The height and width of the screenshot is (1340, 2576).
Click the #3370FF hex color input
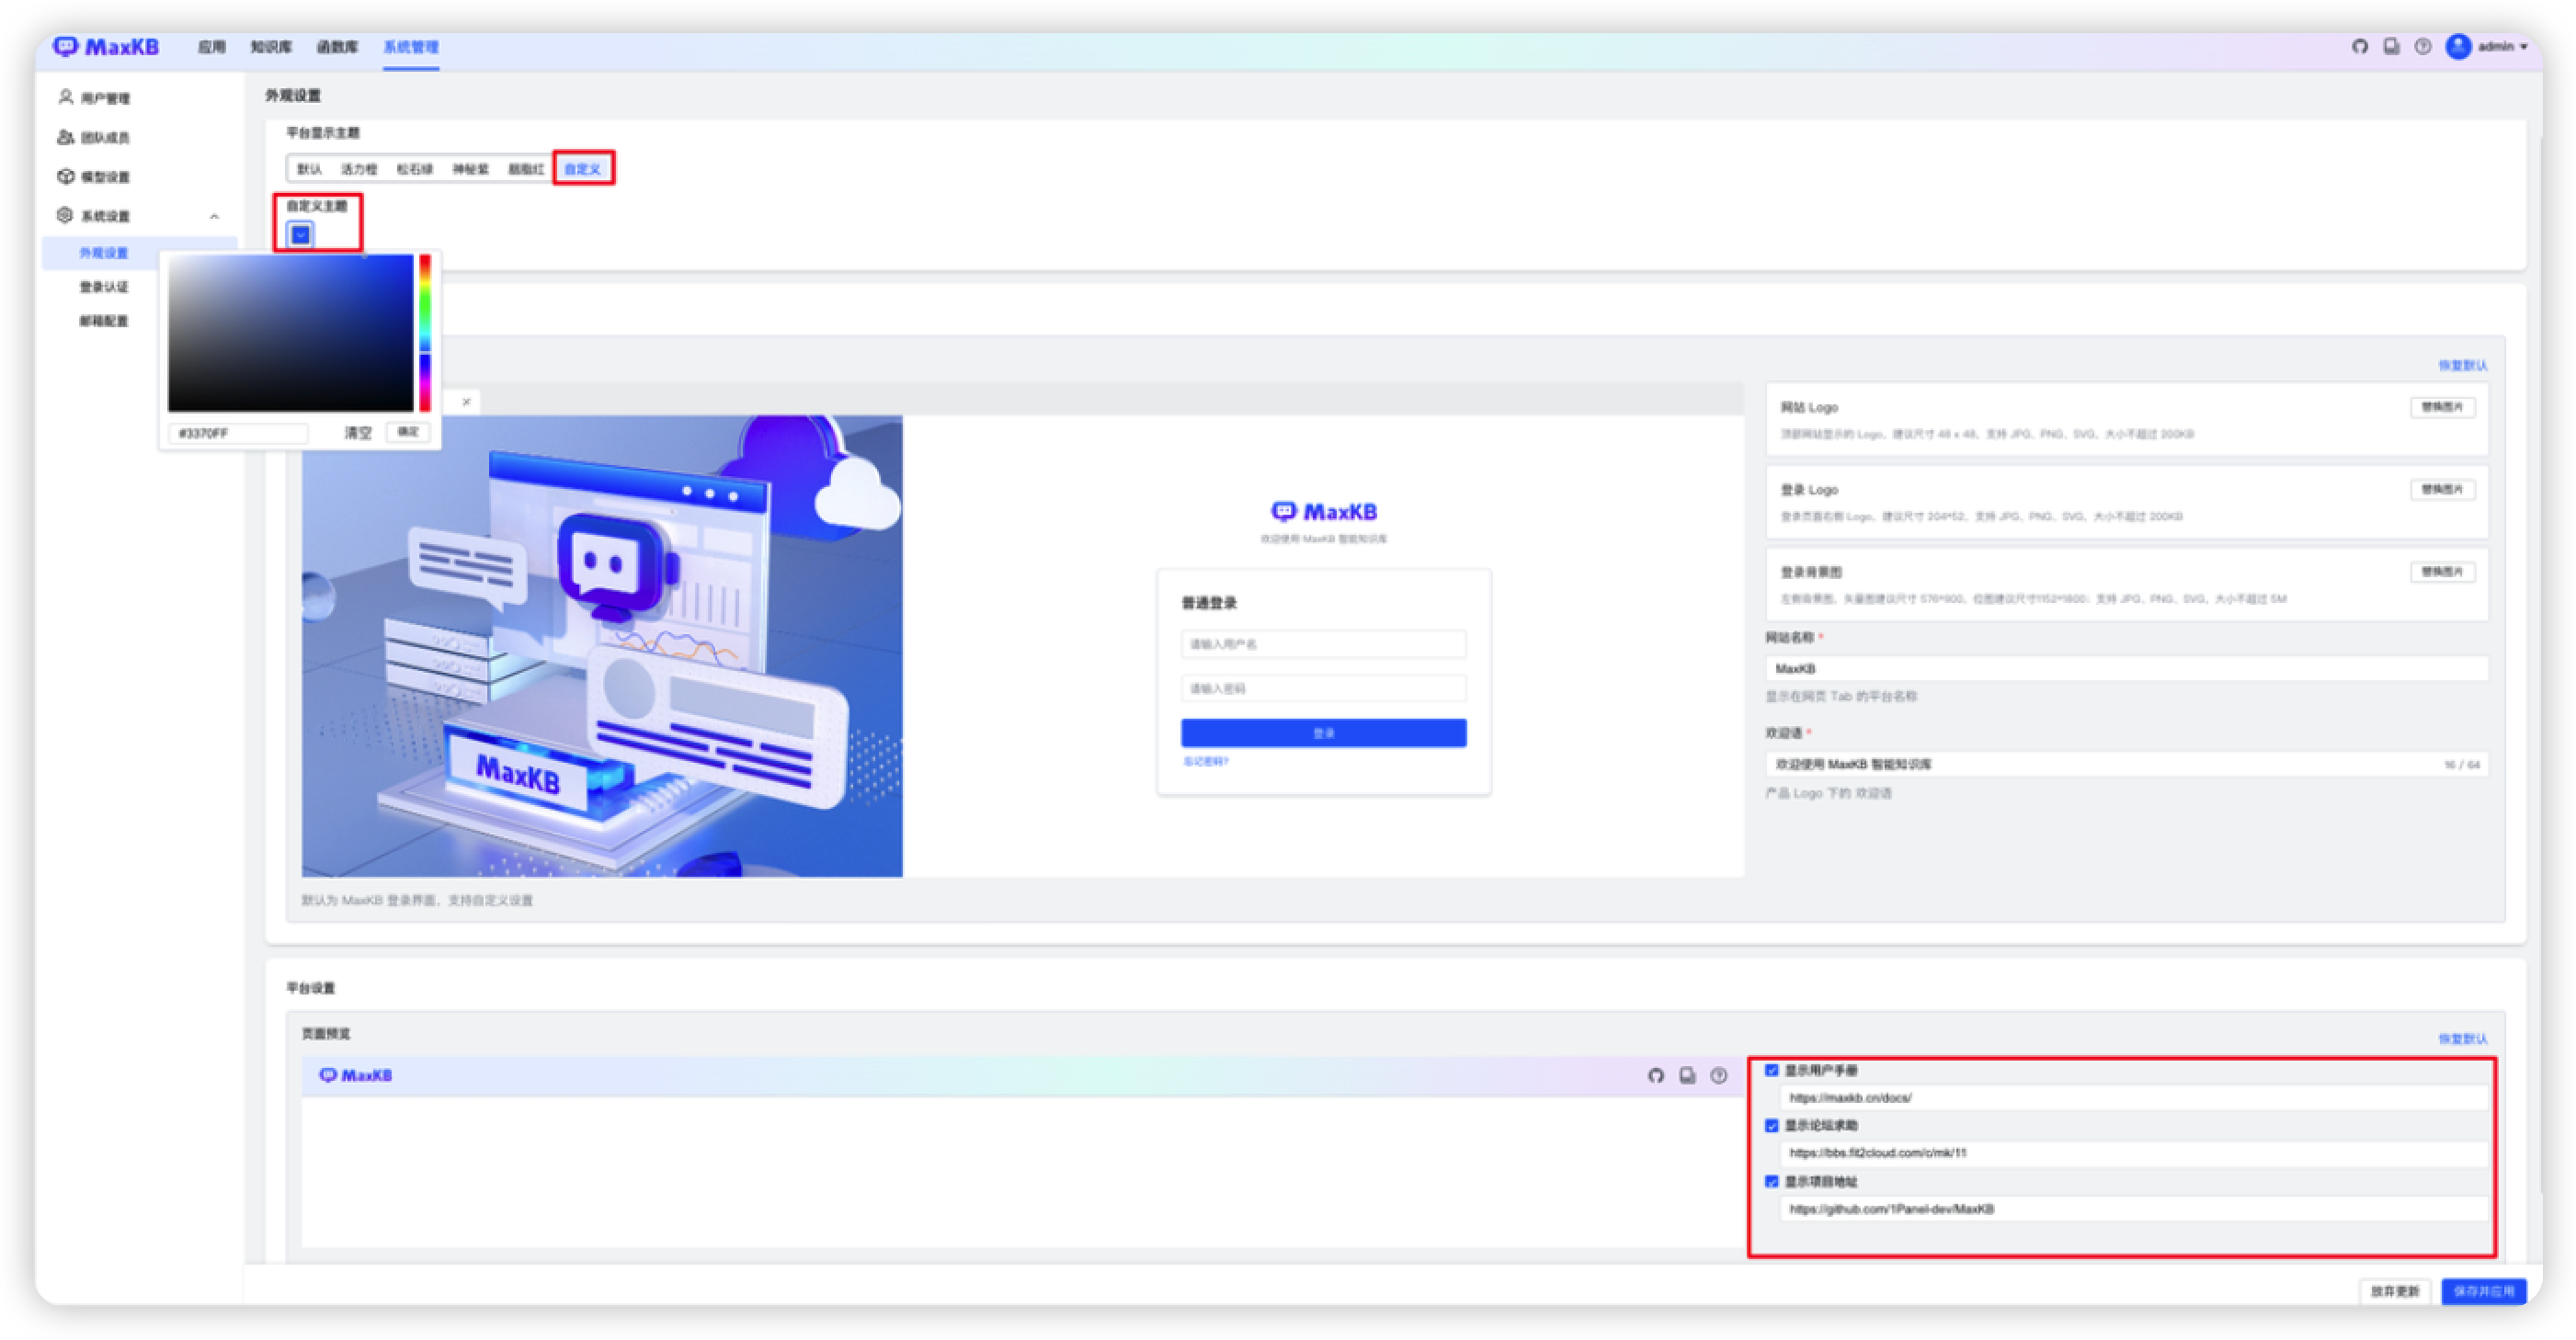(238, 433)
